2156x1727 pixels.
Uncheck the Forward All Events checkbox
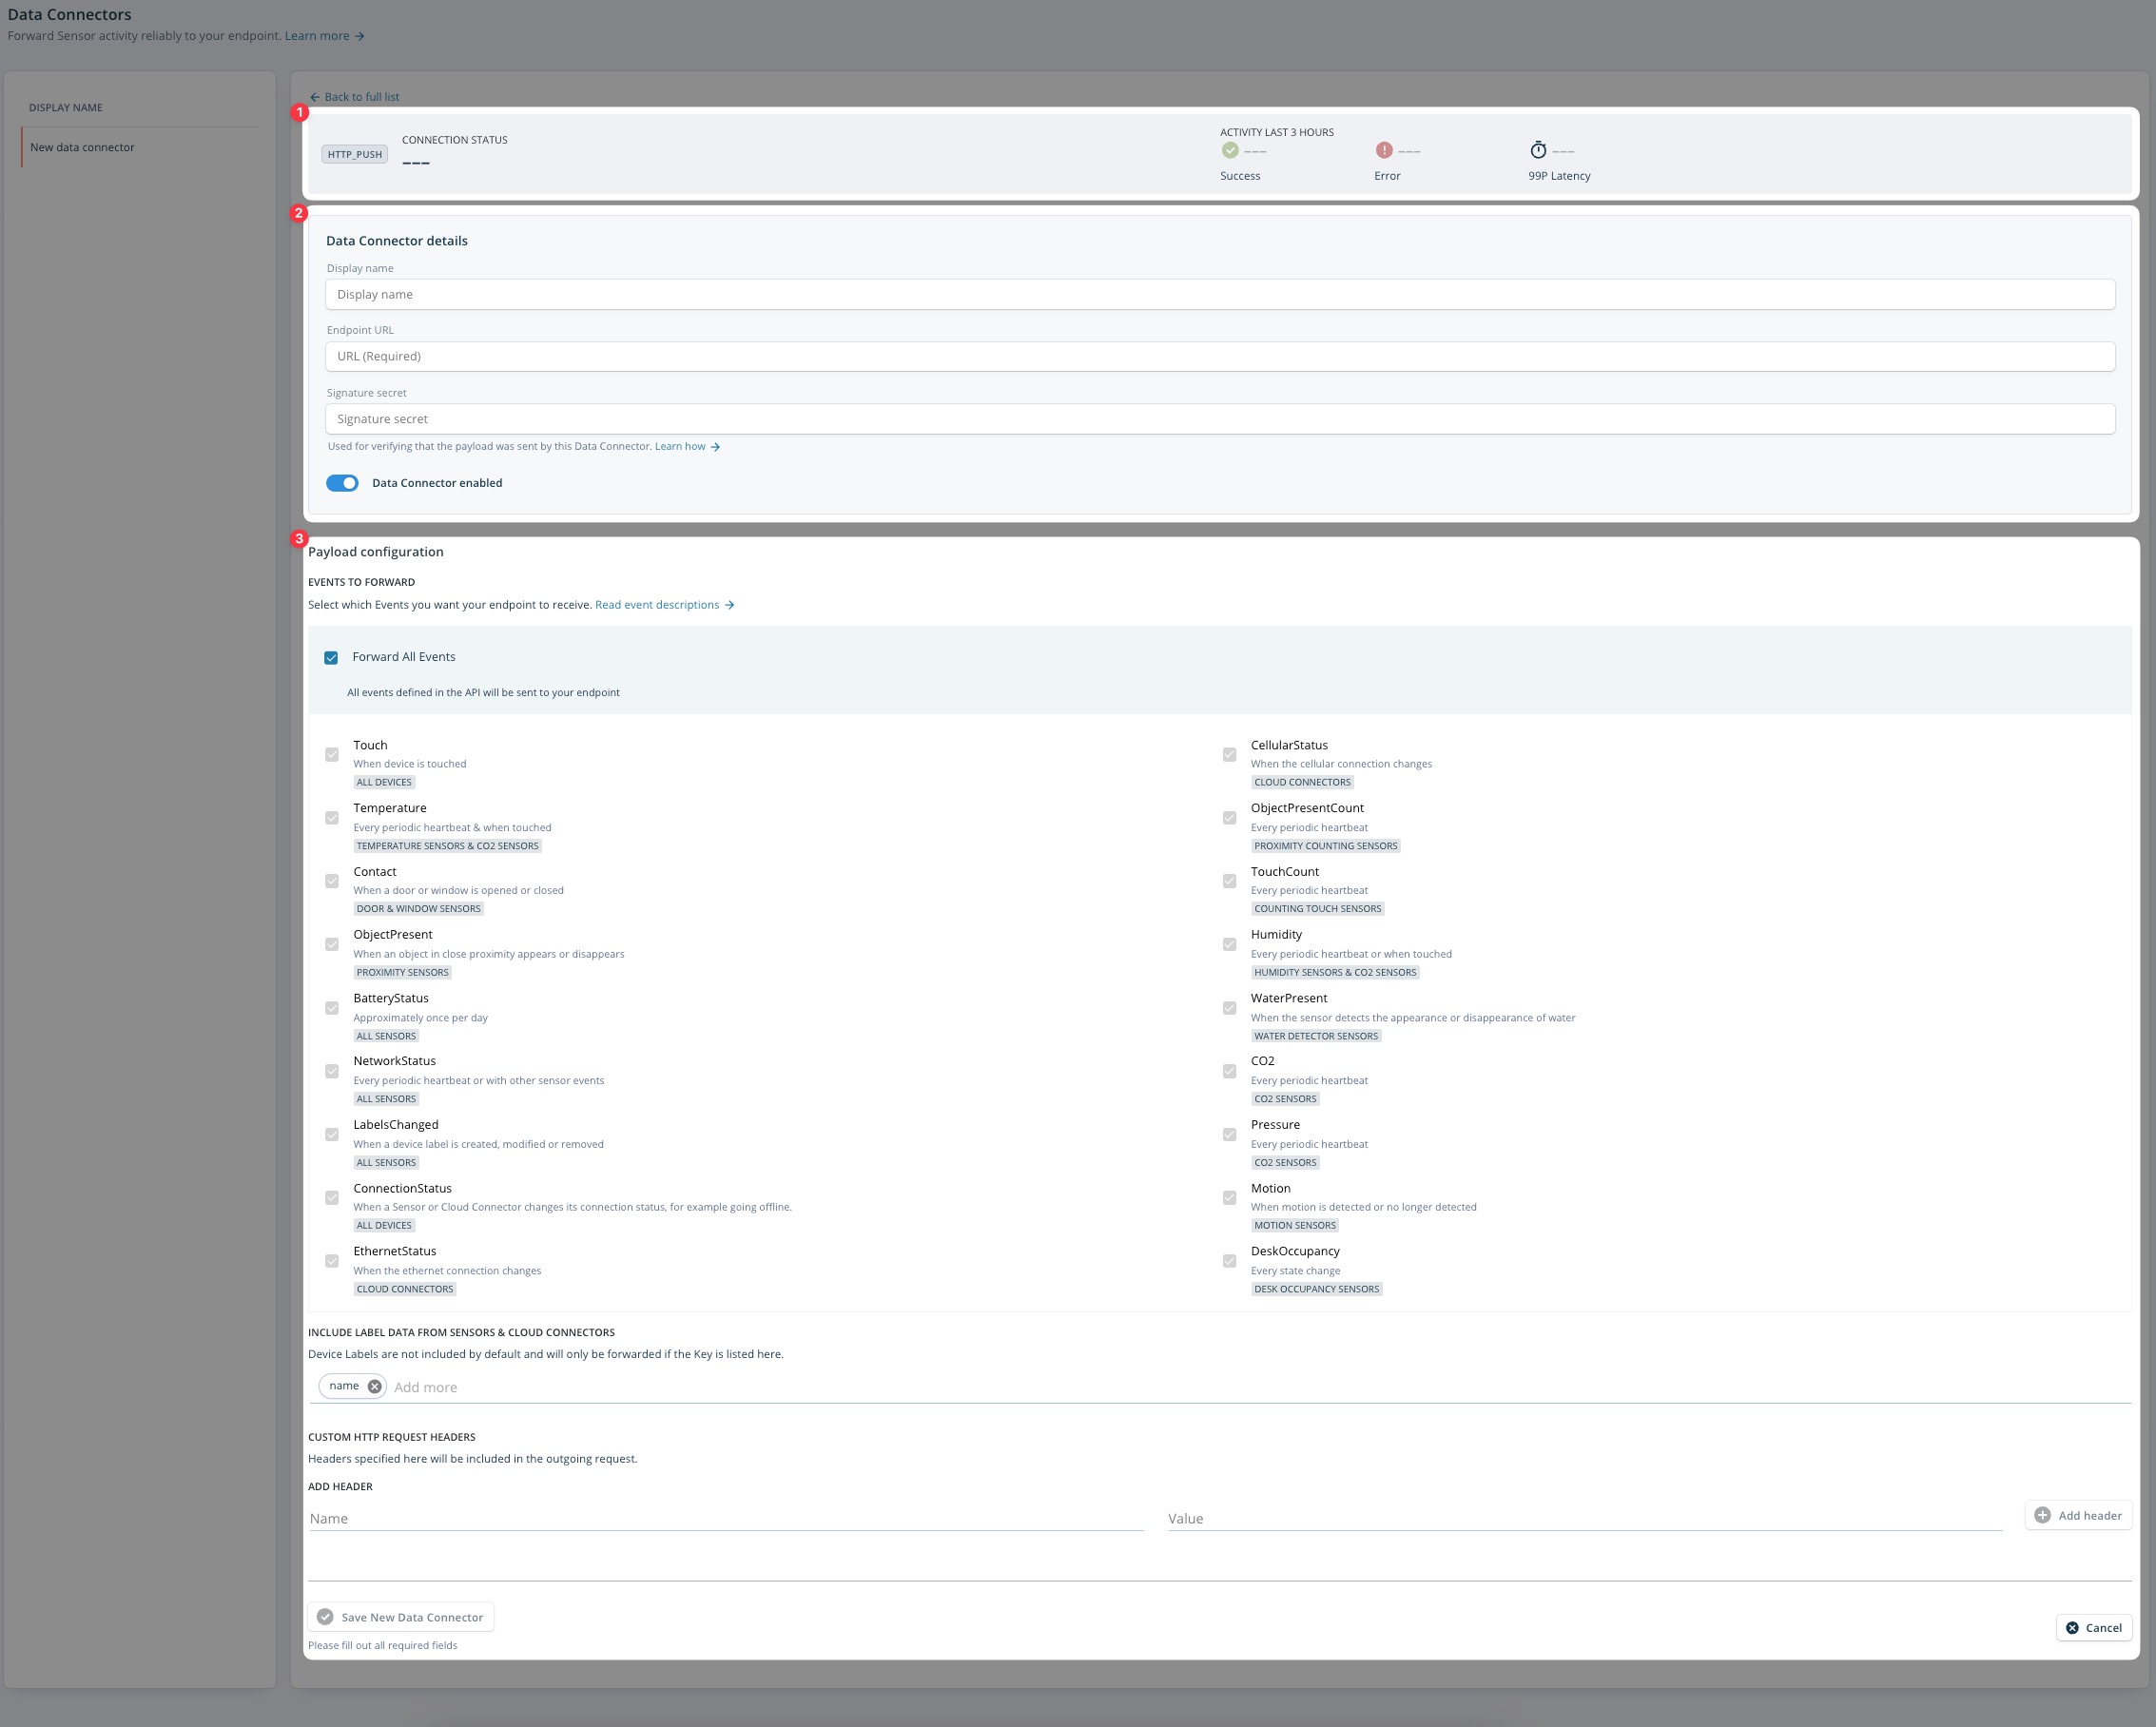pos(331,658)
